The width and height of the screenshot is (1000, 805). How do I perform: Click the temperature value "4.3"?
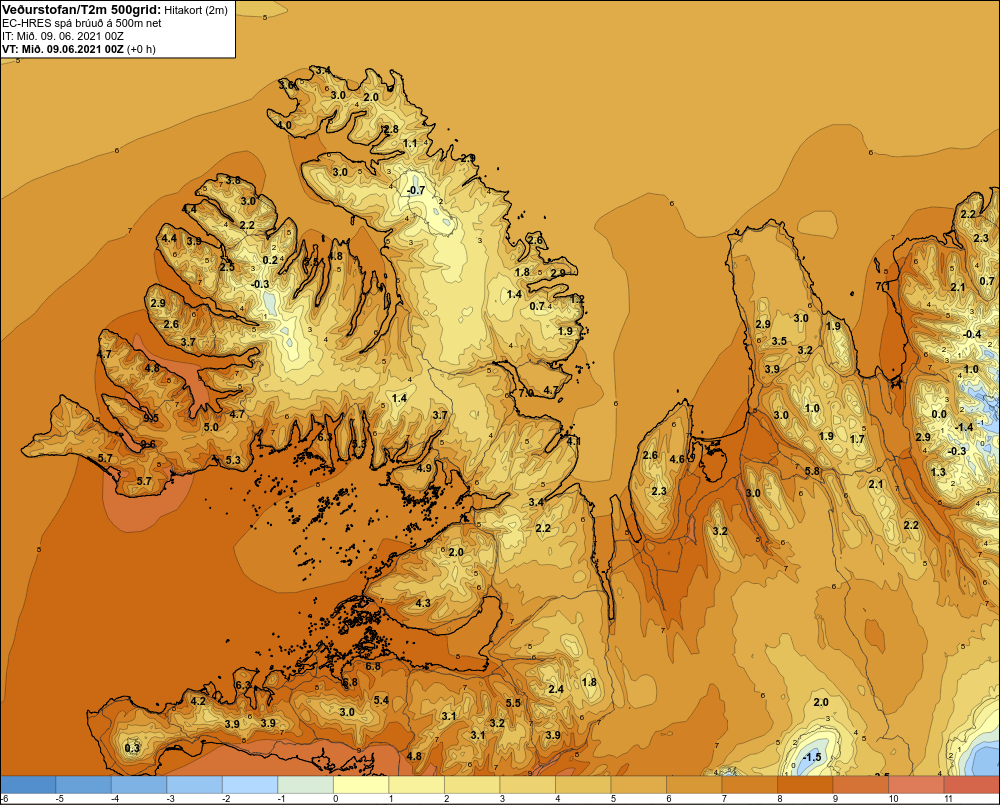point(423,603)
